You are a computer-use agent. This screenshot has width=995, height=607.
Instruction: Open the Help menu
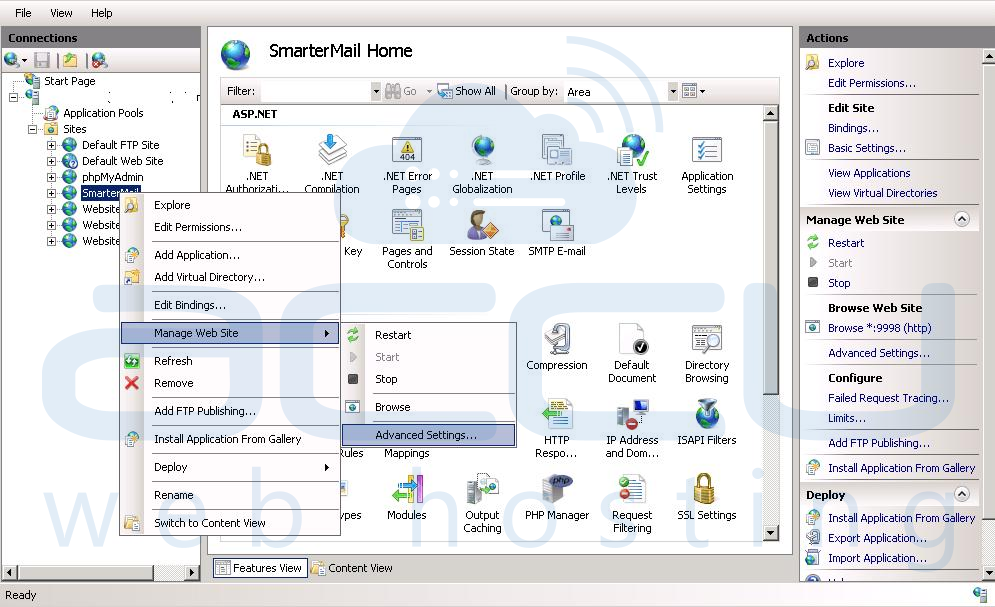(x=102, y=13)
